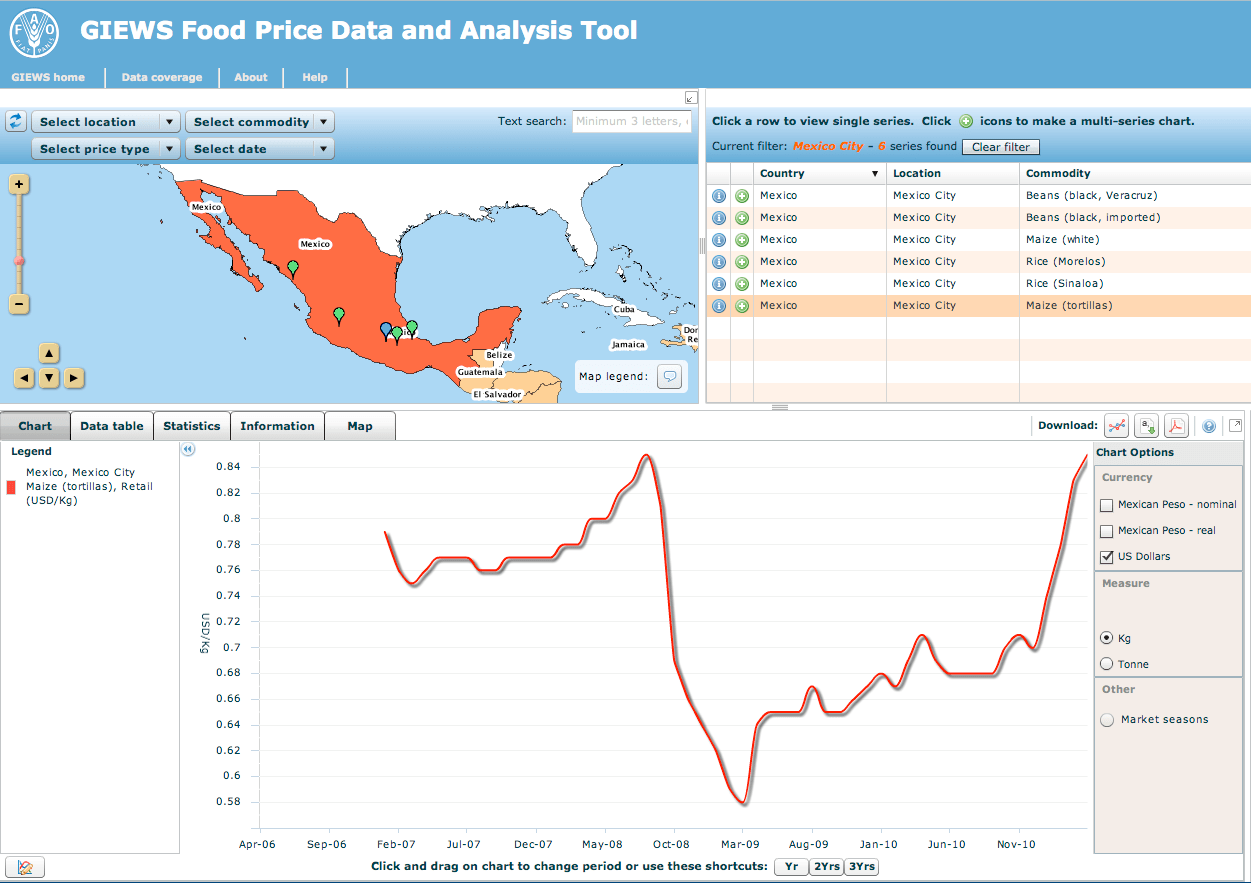This screenshot has width=1251, height=883.
Task: Switch to the Statistics tab
Action: [192, 426]
